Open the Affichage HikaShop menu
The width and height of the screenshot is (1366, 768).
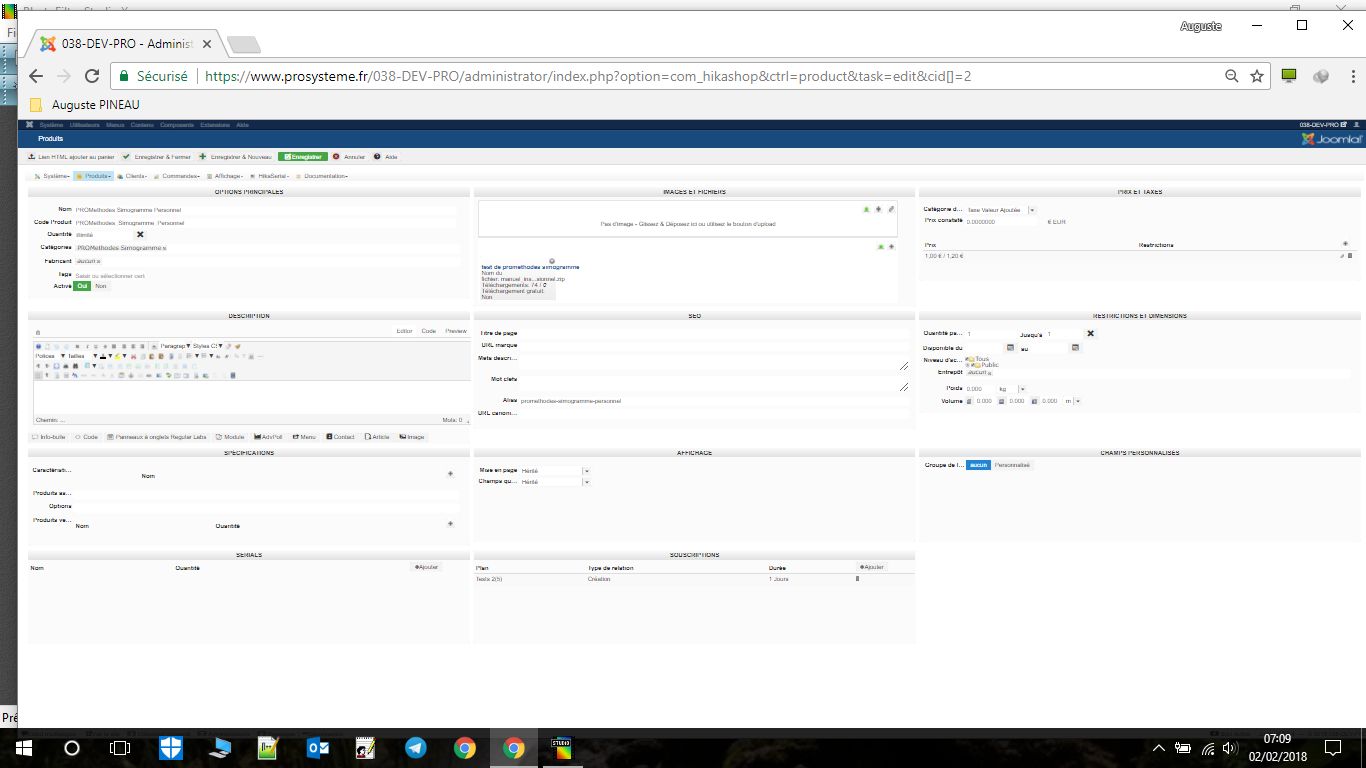(x=225, y=176)
